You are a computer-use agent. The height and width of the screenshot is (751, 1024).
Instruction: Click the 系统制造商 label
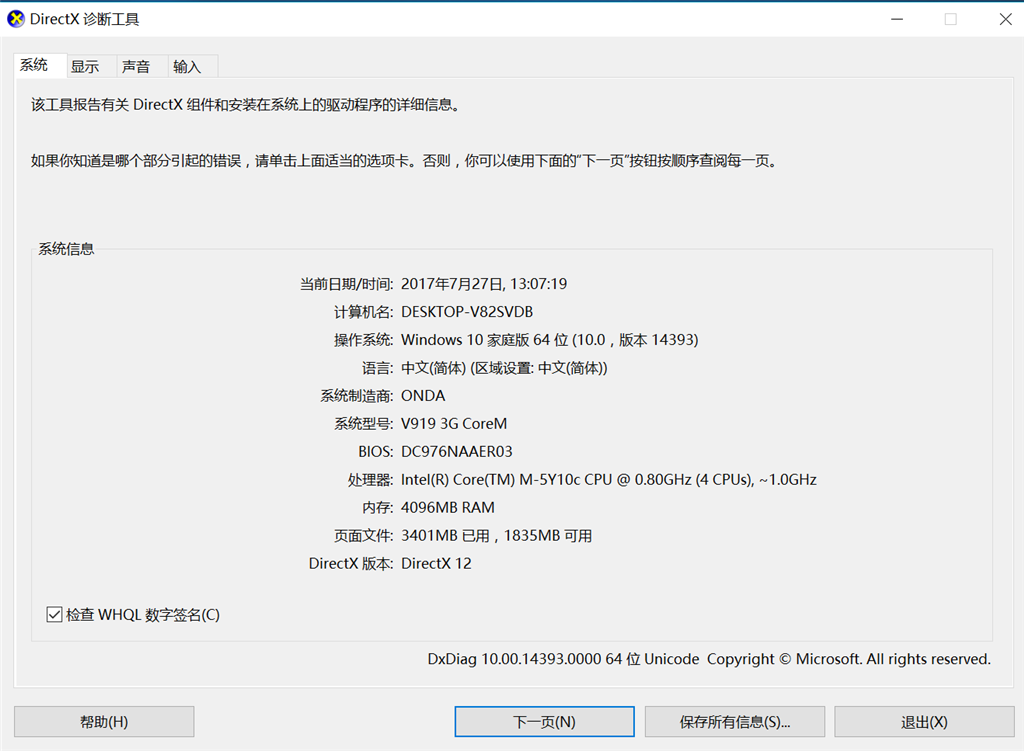click(356, 396)
